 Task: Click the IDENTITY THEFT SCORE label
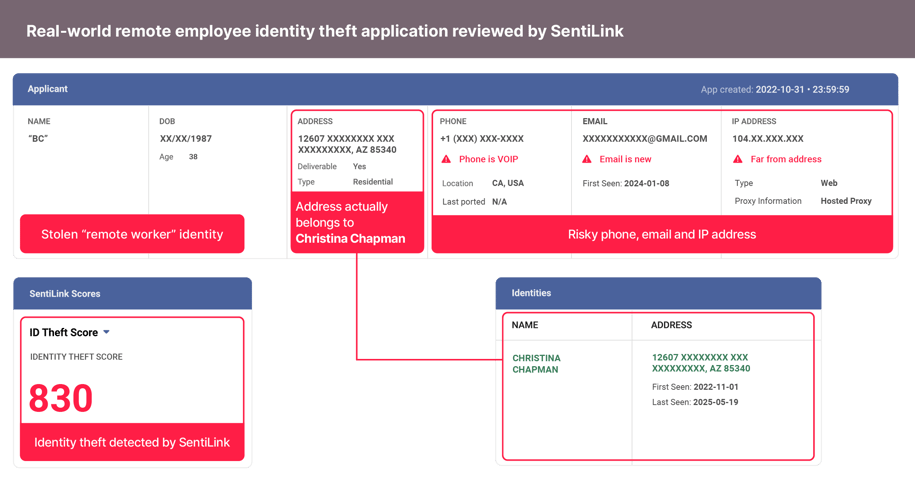coord(76,357)
